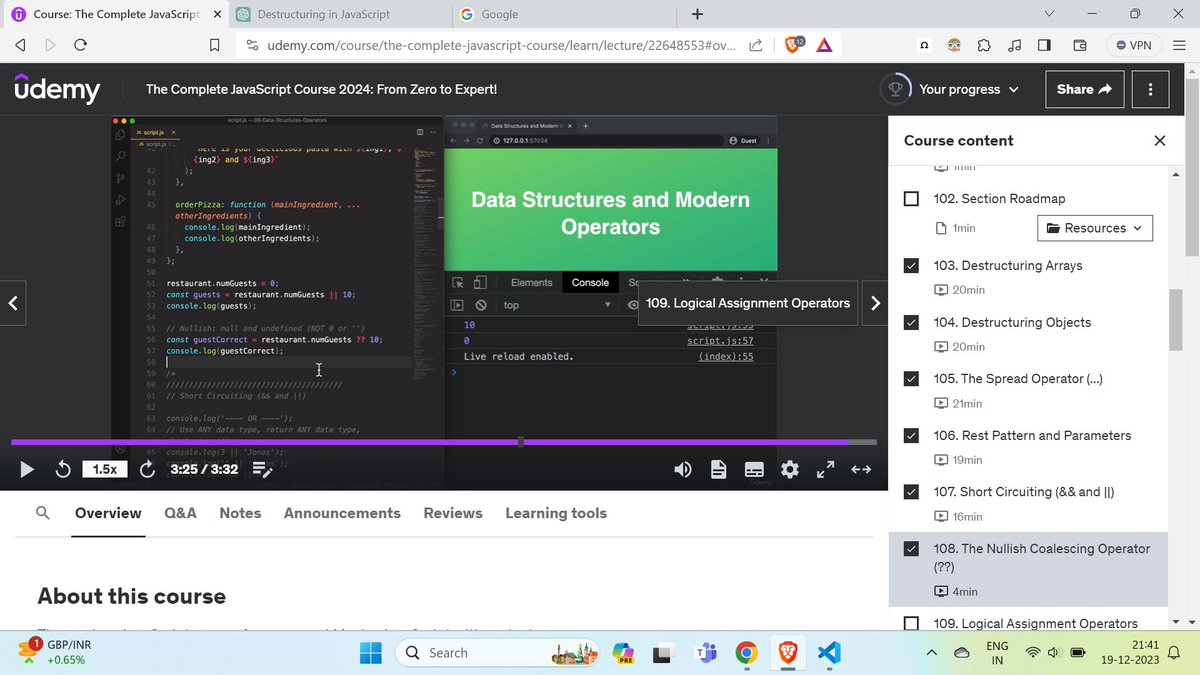Toggle expanded theater view
This screenshot has width=1200, height=675.
point(861,469)
